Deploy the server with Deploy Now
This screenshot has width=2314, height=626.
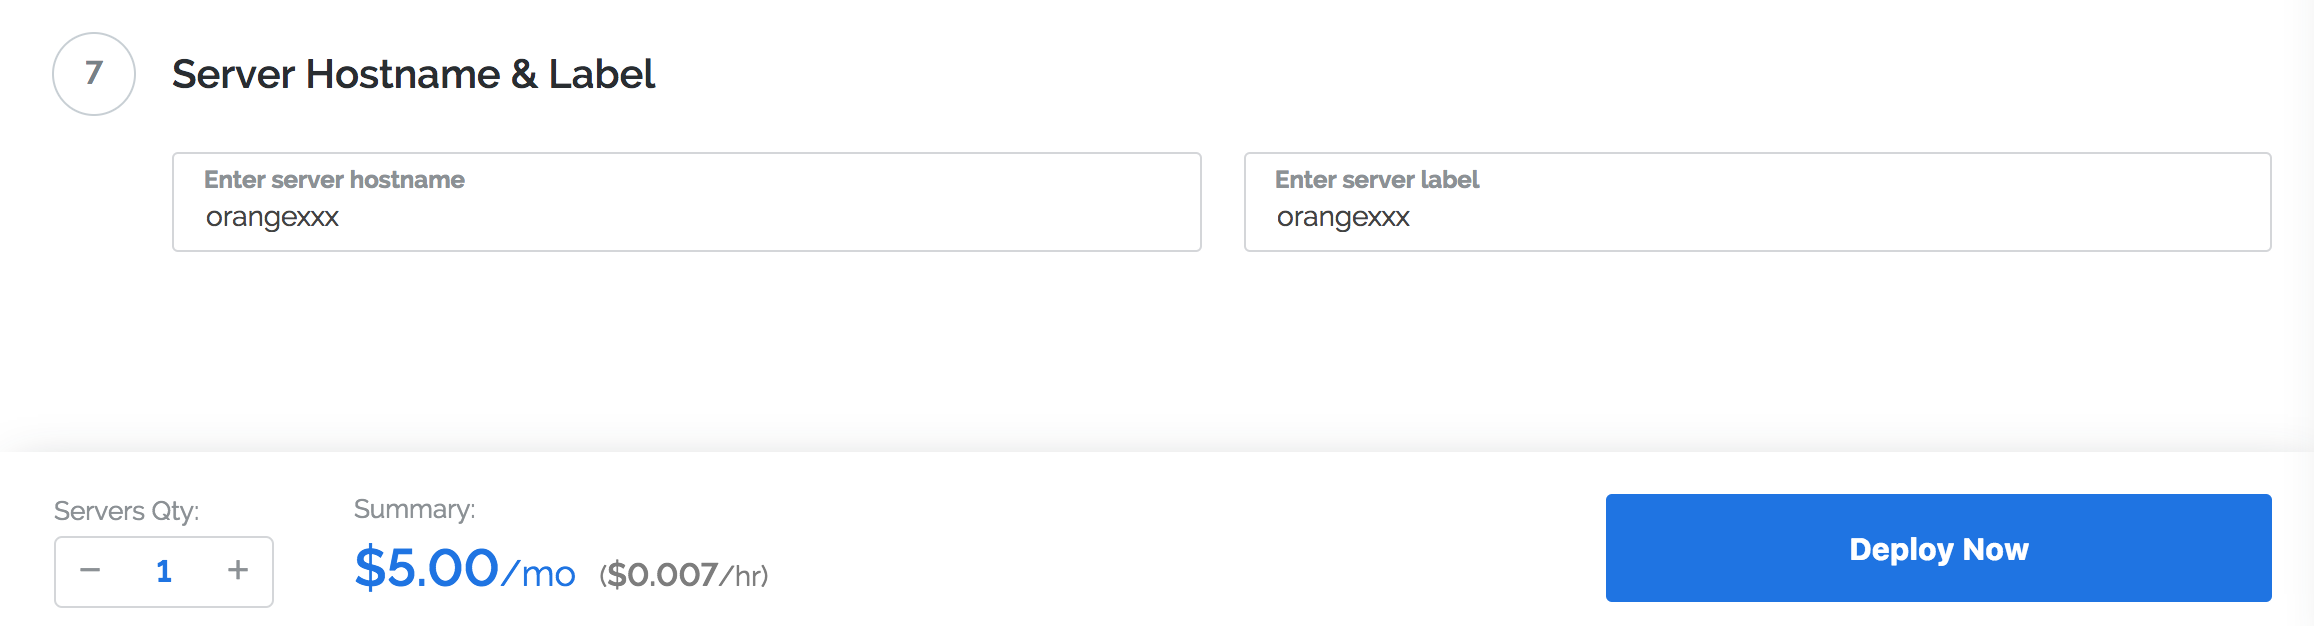(1939, 548)
